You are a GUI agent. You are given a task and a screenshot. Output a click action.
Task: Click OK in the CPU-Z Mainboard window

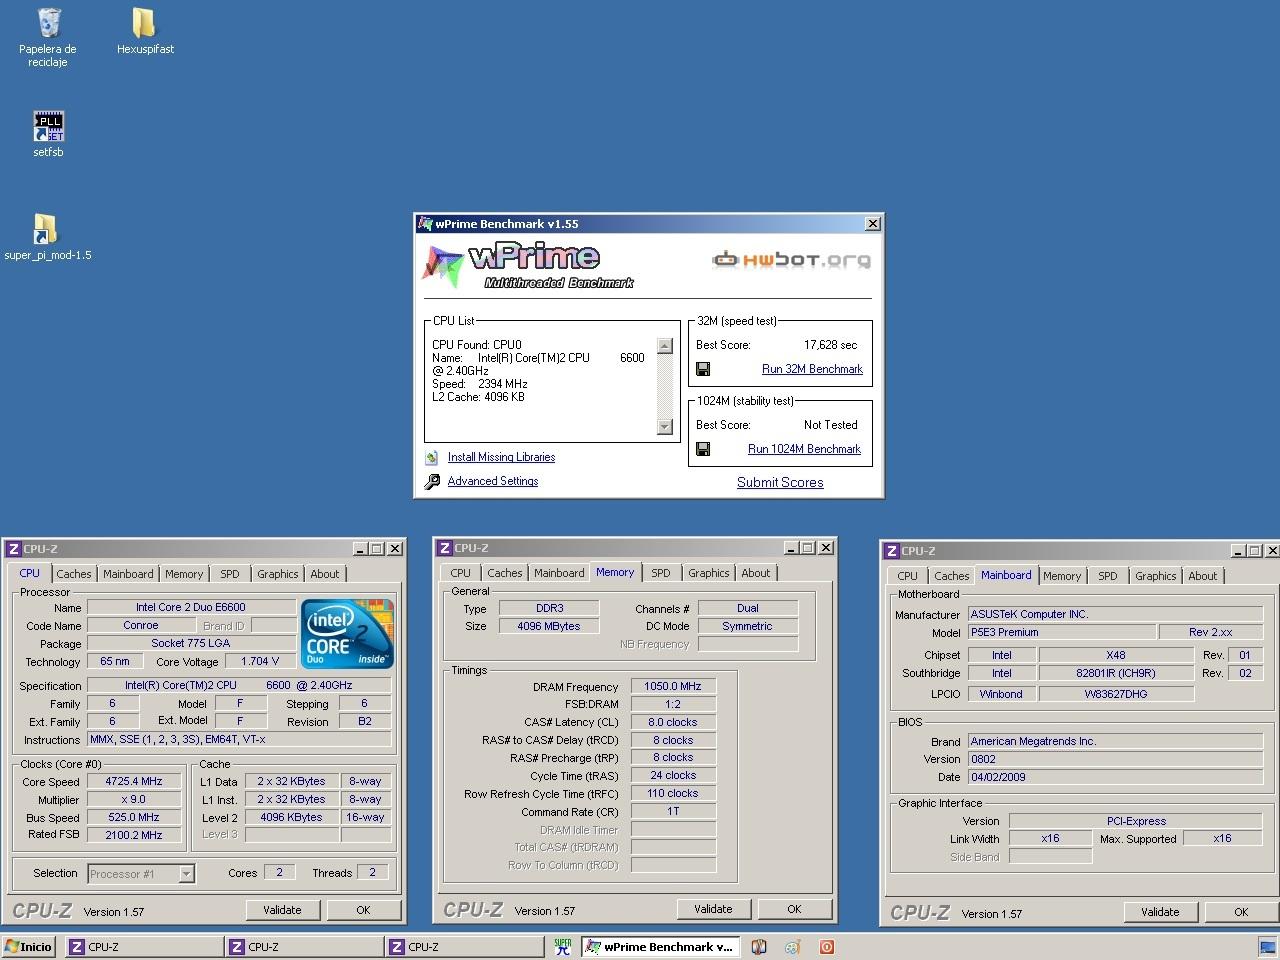(x=1241, y=912)
